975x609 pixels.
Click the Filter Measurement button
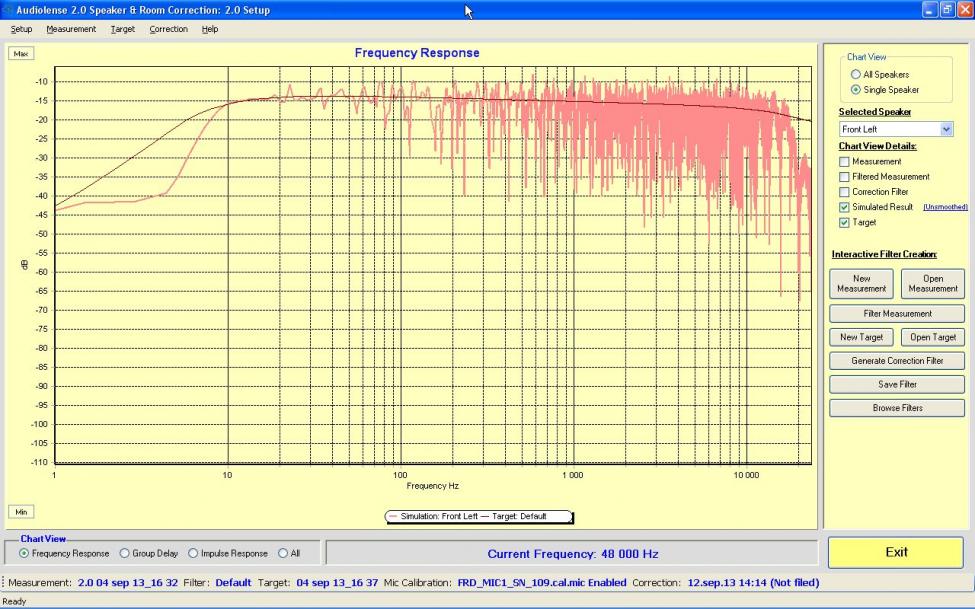point(897,314)
